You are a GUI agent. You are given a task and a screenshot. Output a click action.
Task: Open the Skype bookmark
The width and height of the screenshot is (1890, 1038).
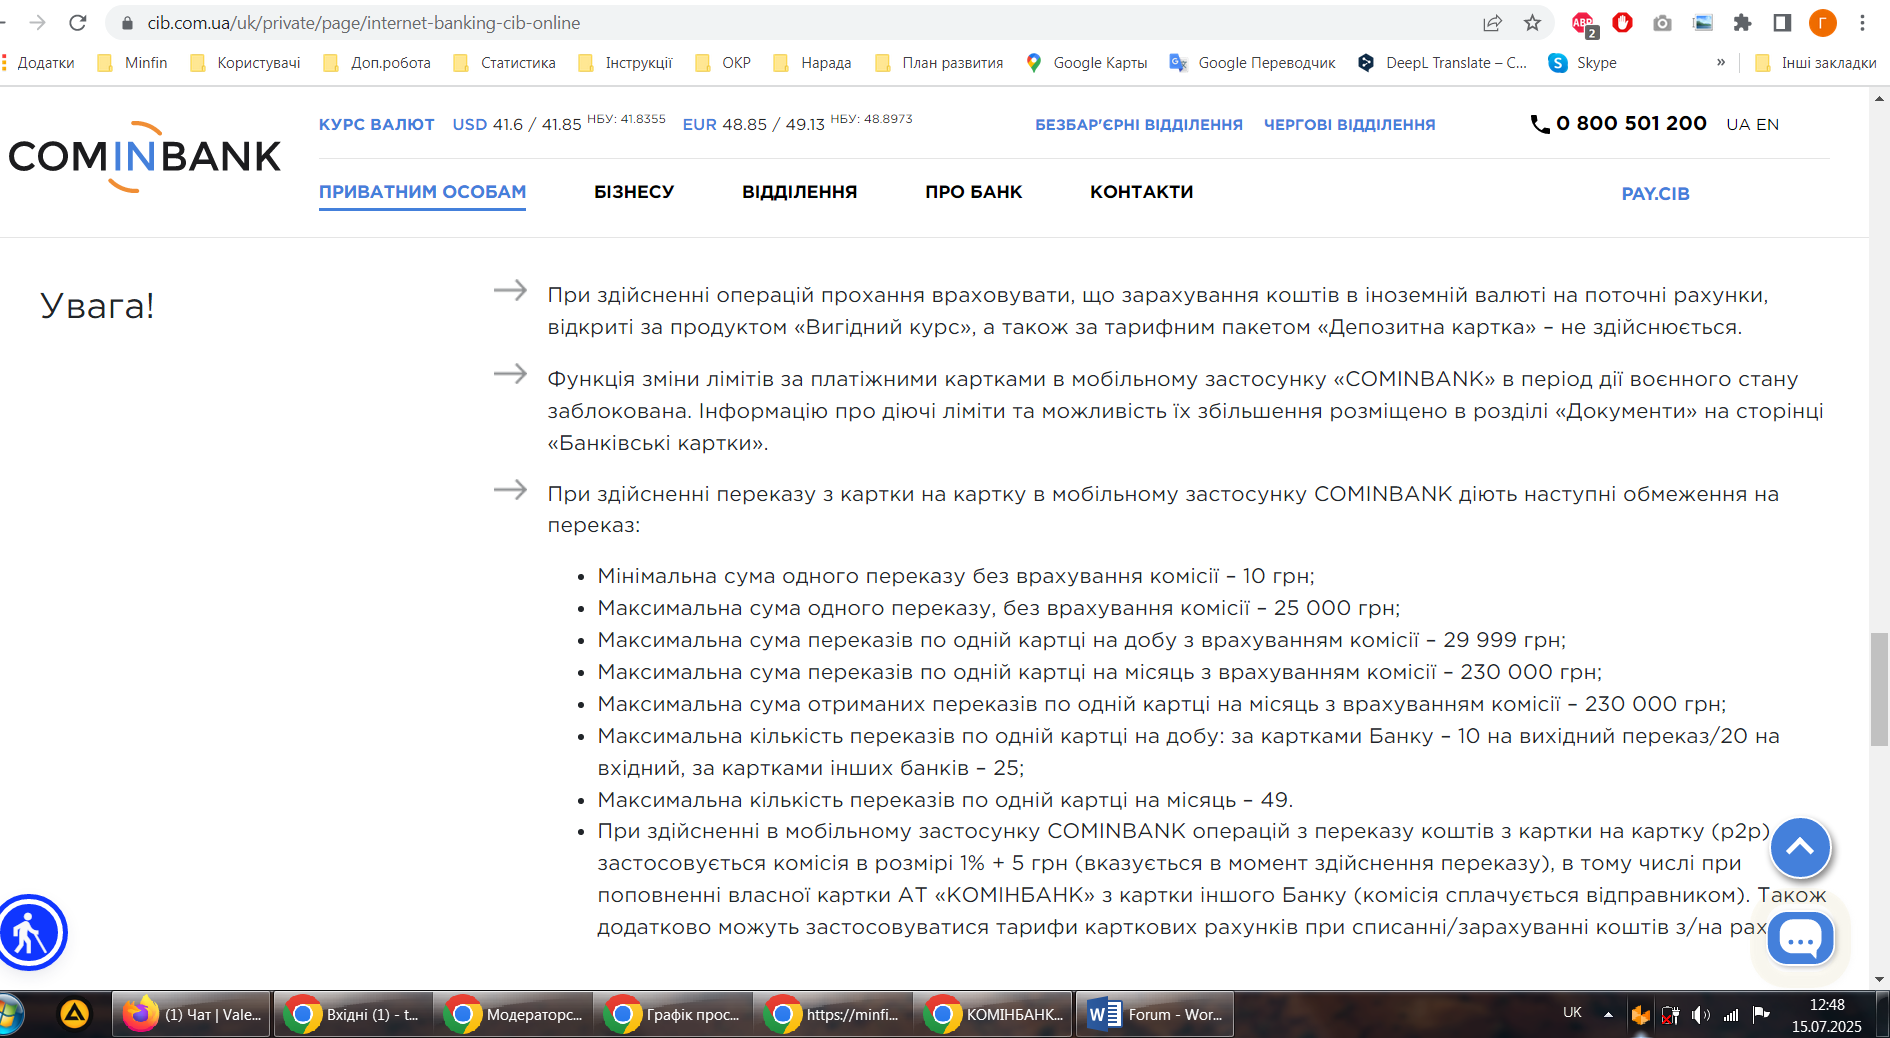pos(1583,63)
